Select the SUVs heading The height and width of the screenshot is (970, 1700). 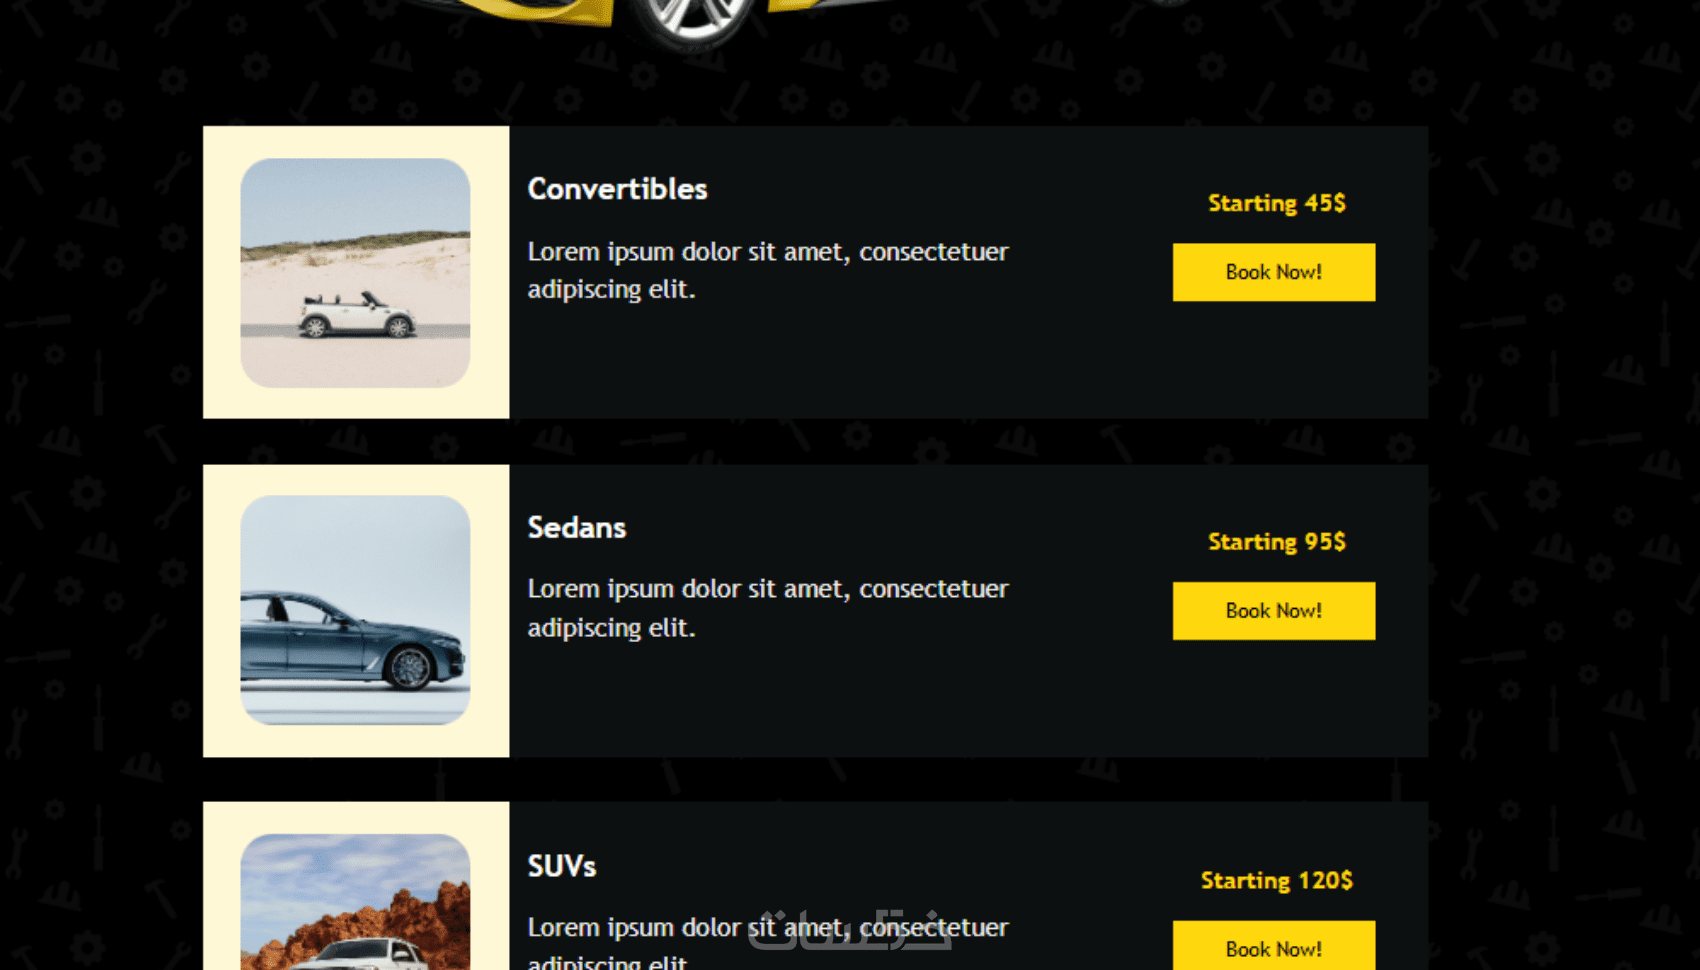coord(562,866)
